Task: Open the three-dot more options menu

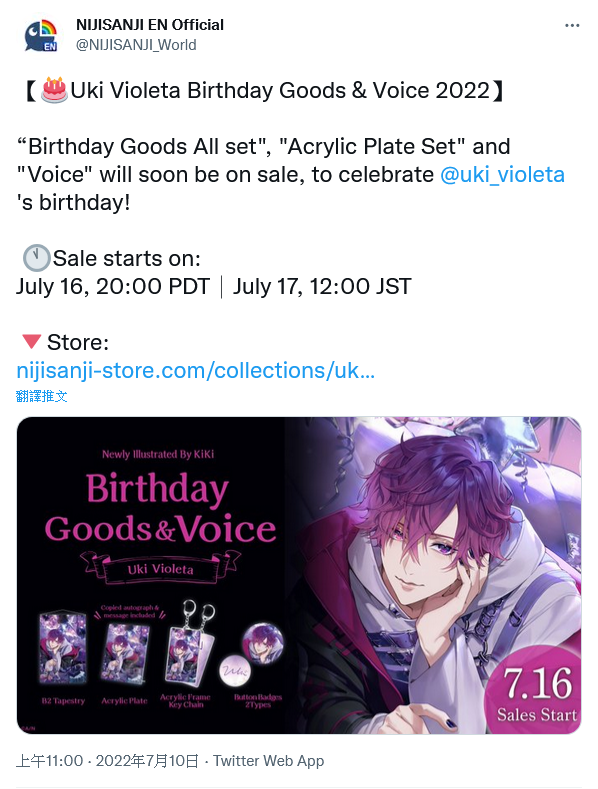Action: click(x=572, y=26)
